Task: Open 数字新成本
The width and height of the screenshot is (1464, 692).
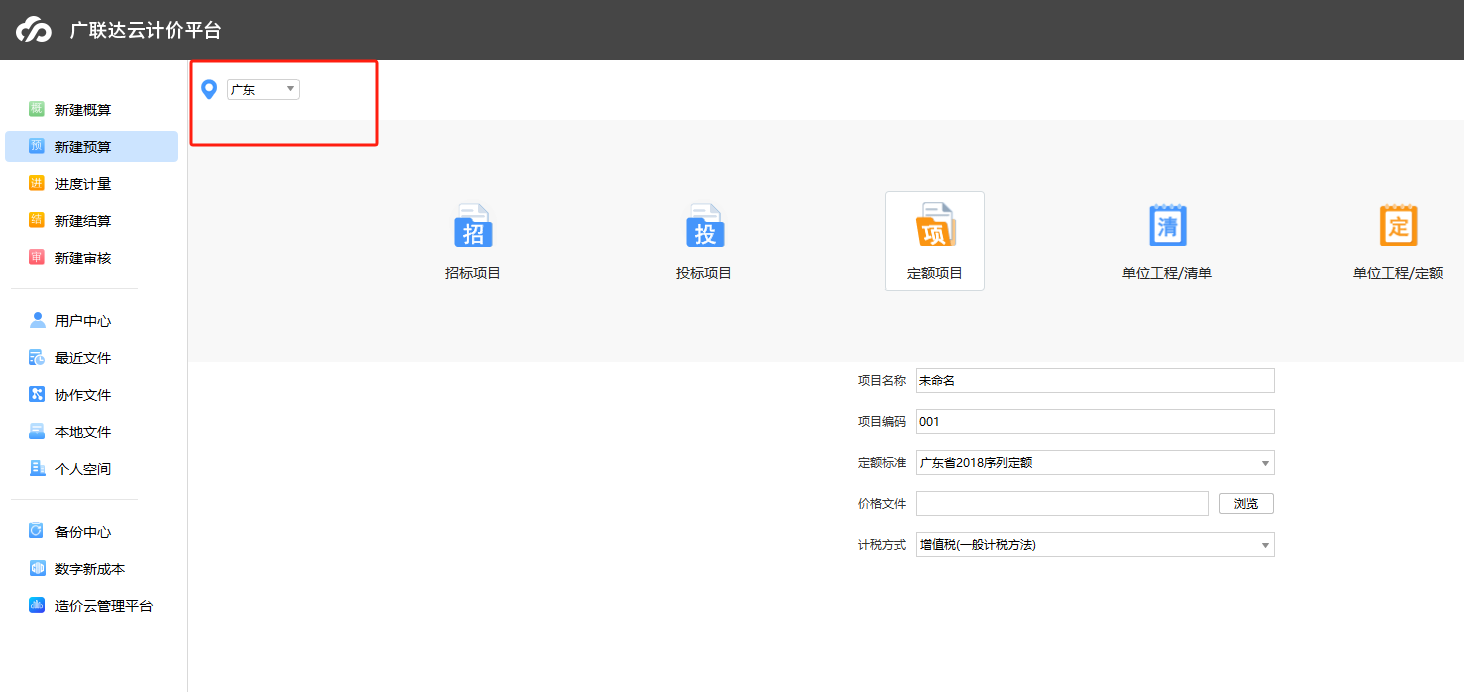Action: click(91, 568)
